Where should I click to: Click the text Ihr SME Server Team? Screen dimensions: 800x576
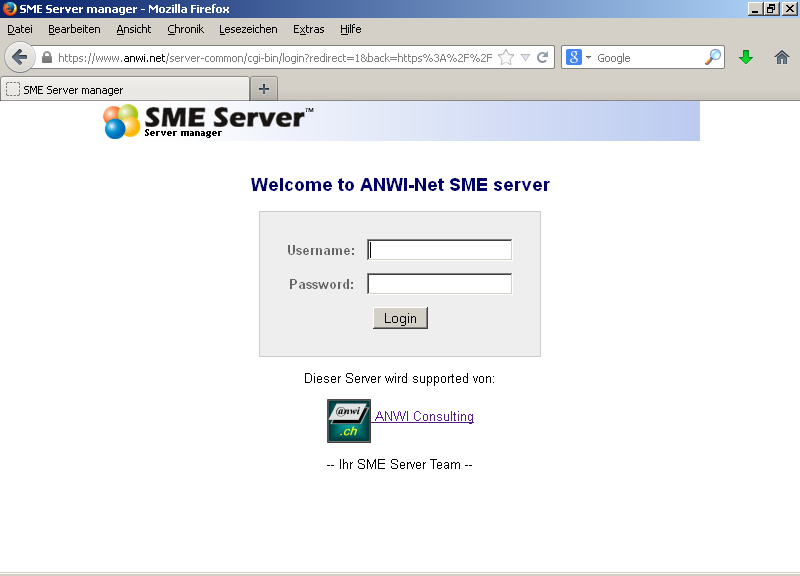pyautogui.click(x=399, y=464)
